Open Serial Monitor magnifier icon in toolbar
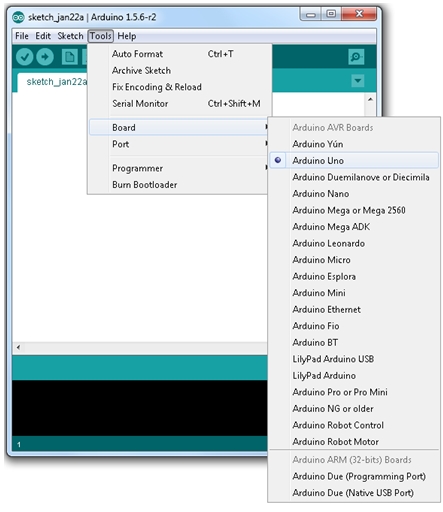 pyautogui.click(x=356, y=57)
